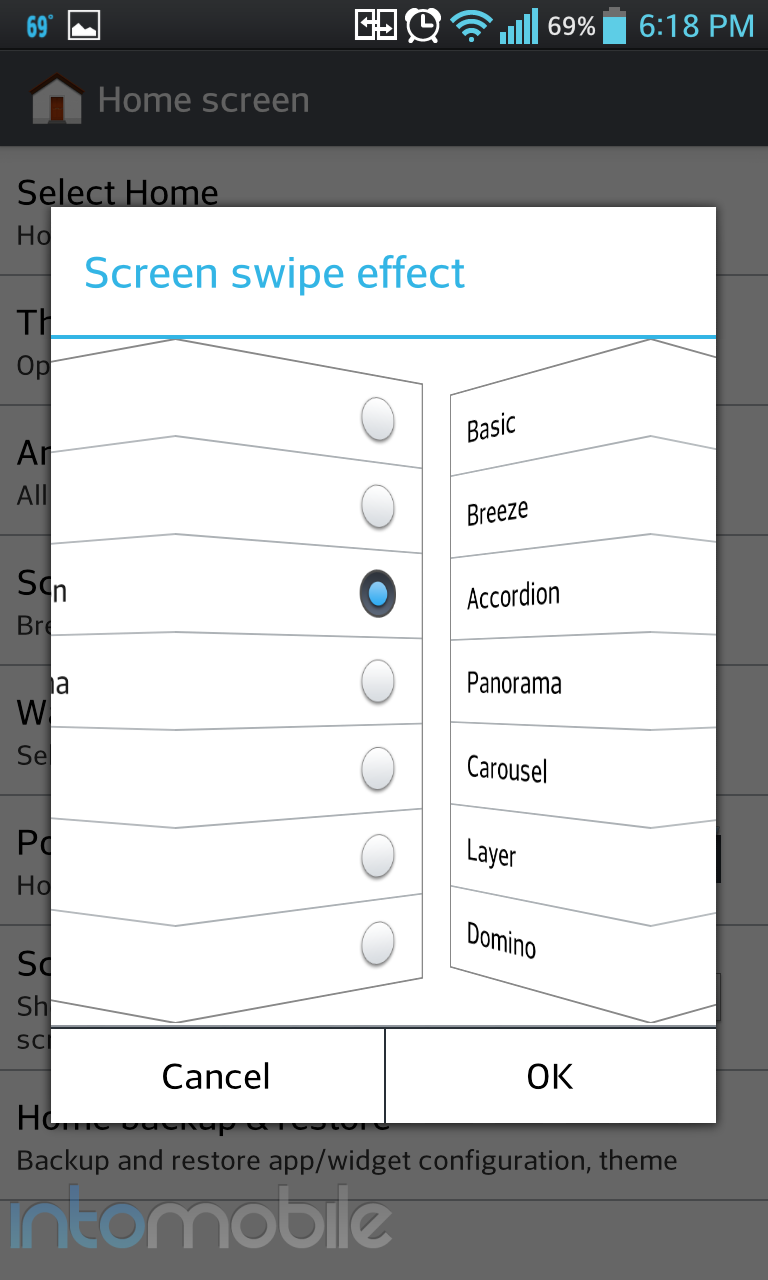The width and height of the screenshot is (768, 1280).
Task: Tap the data sync arrows icon
Action: click(376, 26)
